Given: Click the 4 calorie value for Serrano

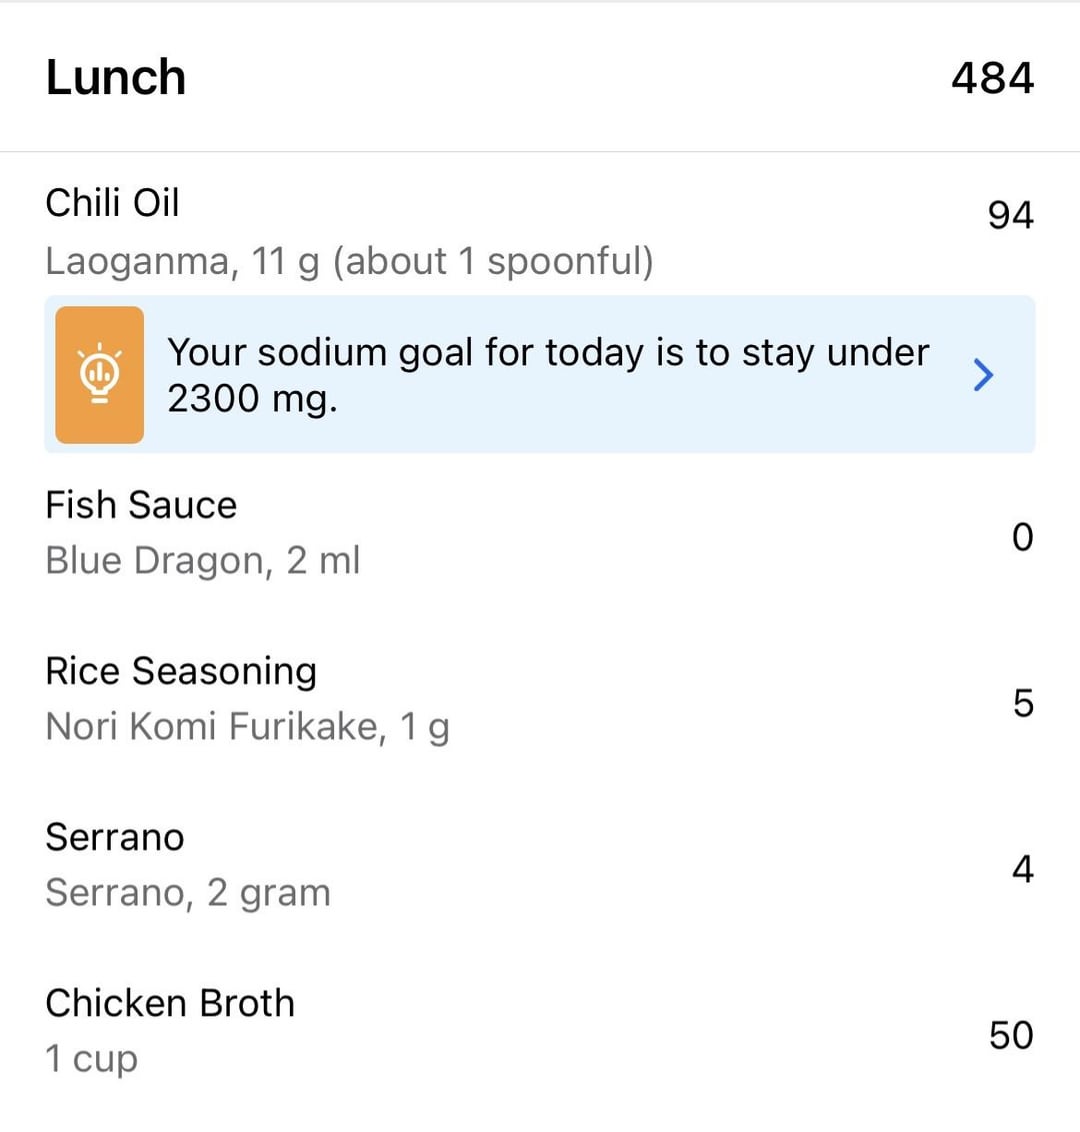Looking at the screenshot, I should [x=1023, y=869].
